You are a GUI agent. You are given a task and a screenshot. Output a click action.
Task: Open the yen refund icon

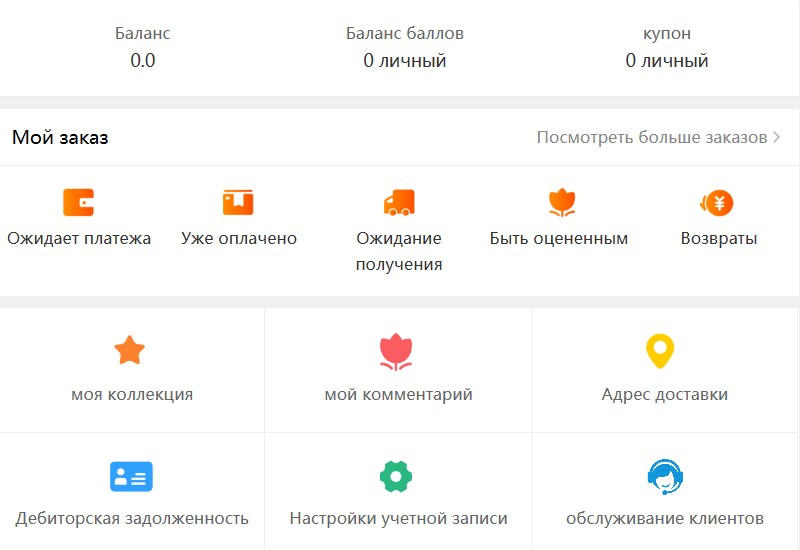(x=717, y=203)
